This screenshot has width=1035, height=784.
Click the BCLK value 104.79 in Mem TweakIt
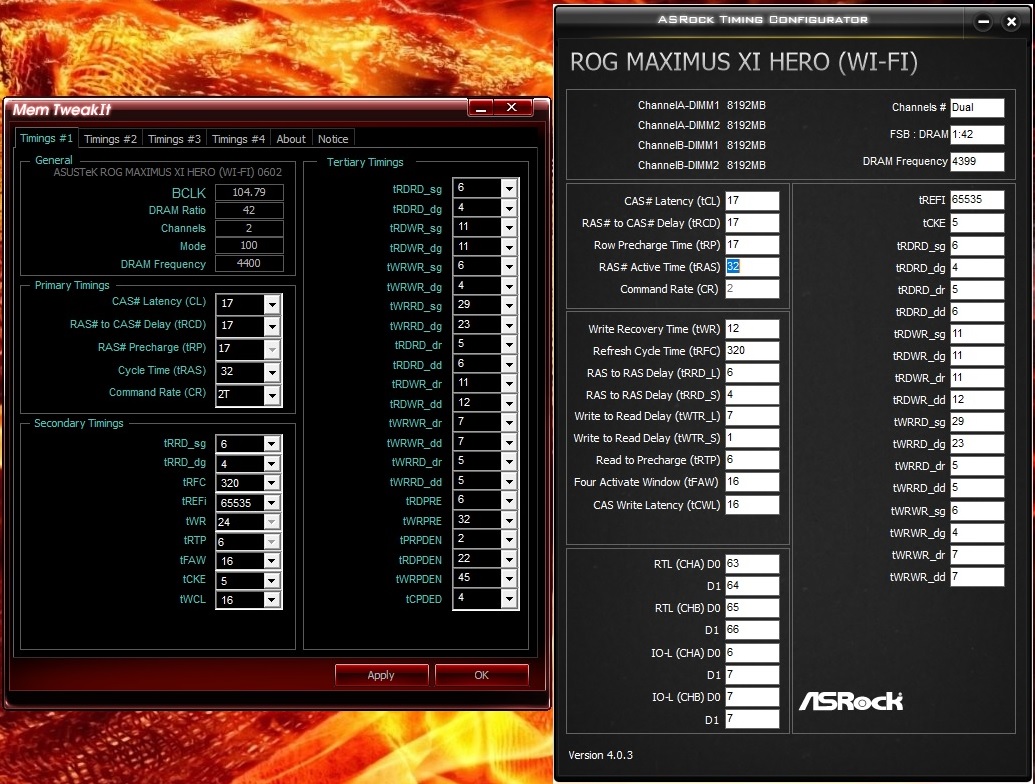[249, 192]
